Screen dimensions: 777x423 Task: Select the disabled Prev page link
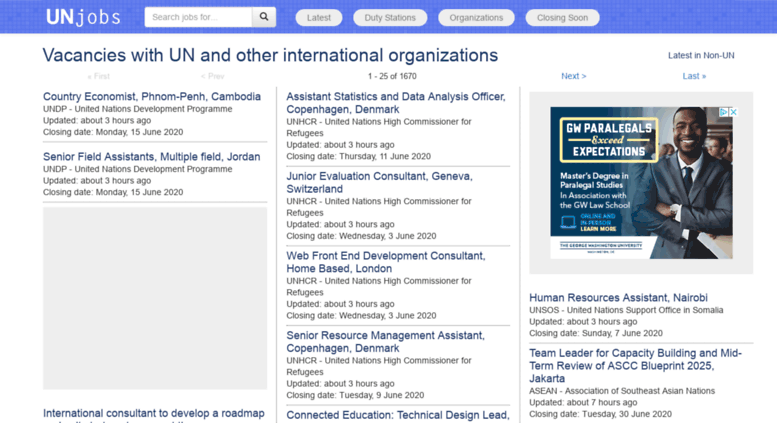pos(213,76)
